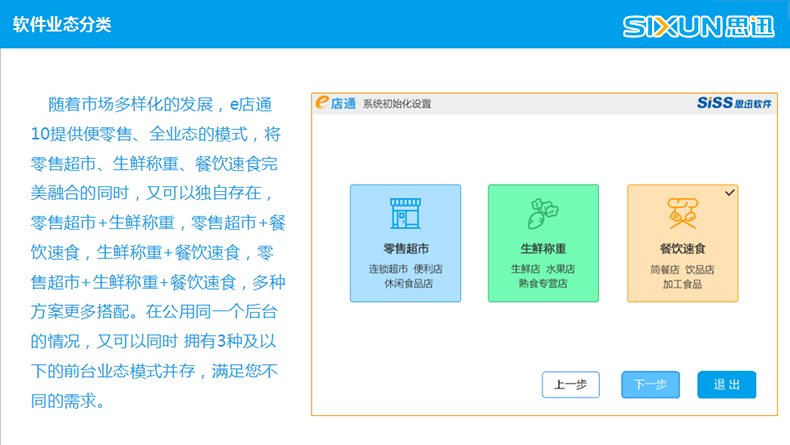Click the radish icon in 生鲜称重 card

coord(543,213)
